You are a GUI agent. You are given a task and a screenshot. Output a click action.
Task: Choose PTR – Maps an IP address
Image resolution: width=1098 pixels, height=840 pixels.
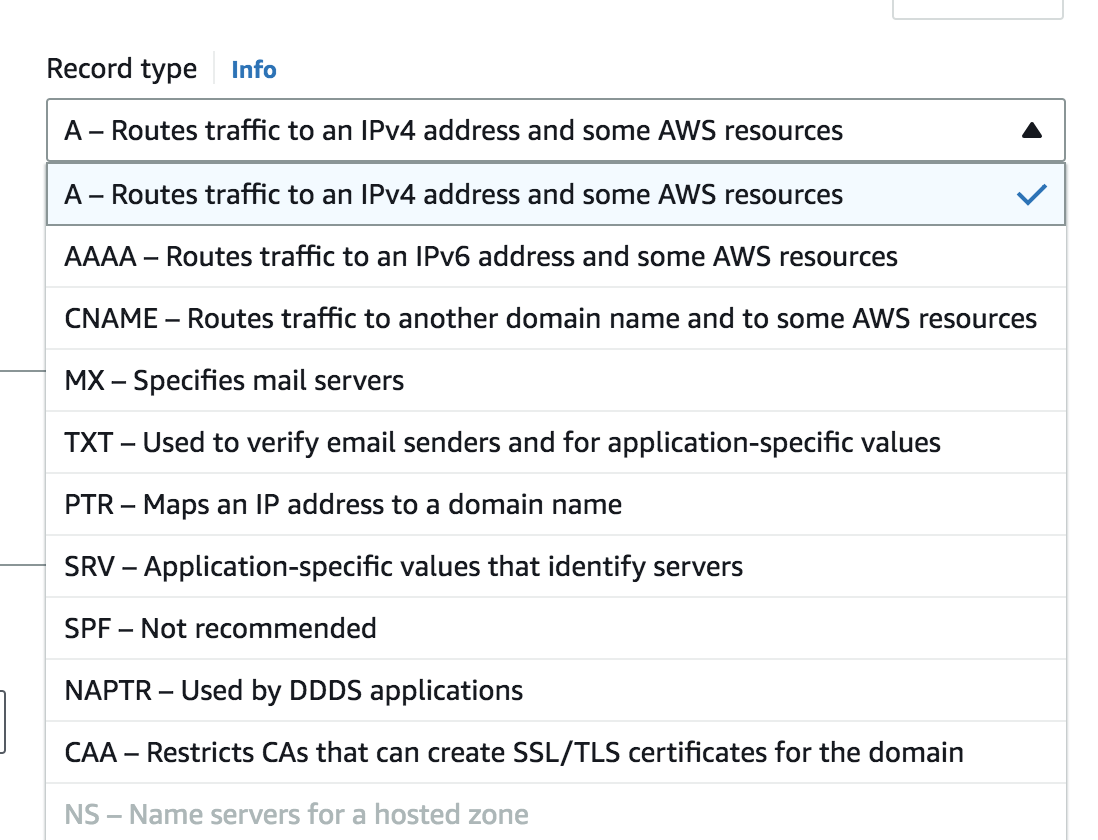(x=556, y=504)
